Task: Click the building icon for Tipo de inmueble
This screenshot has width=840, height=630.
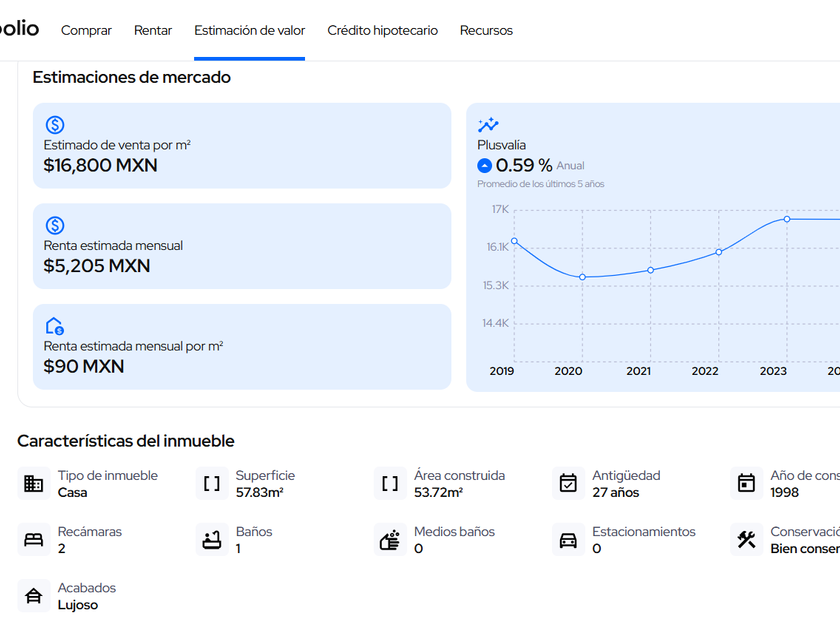Action: (34, 484)
